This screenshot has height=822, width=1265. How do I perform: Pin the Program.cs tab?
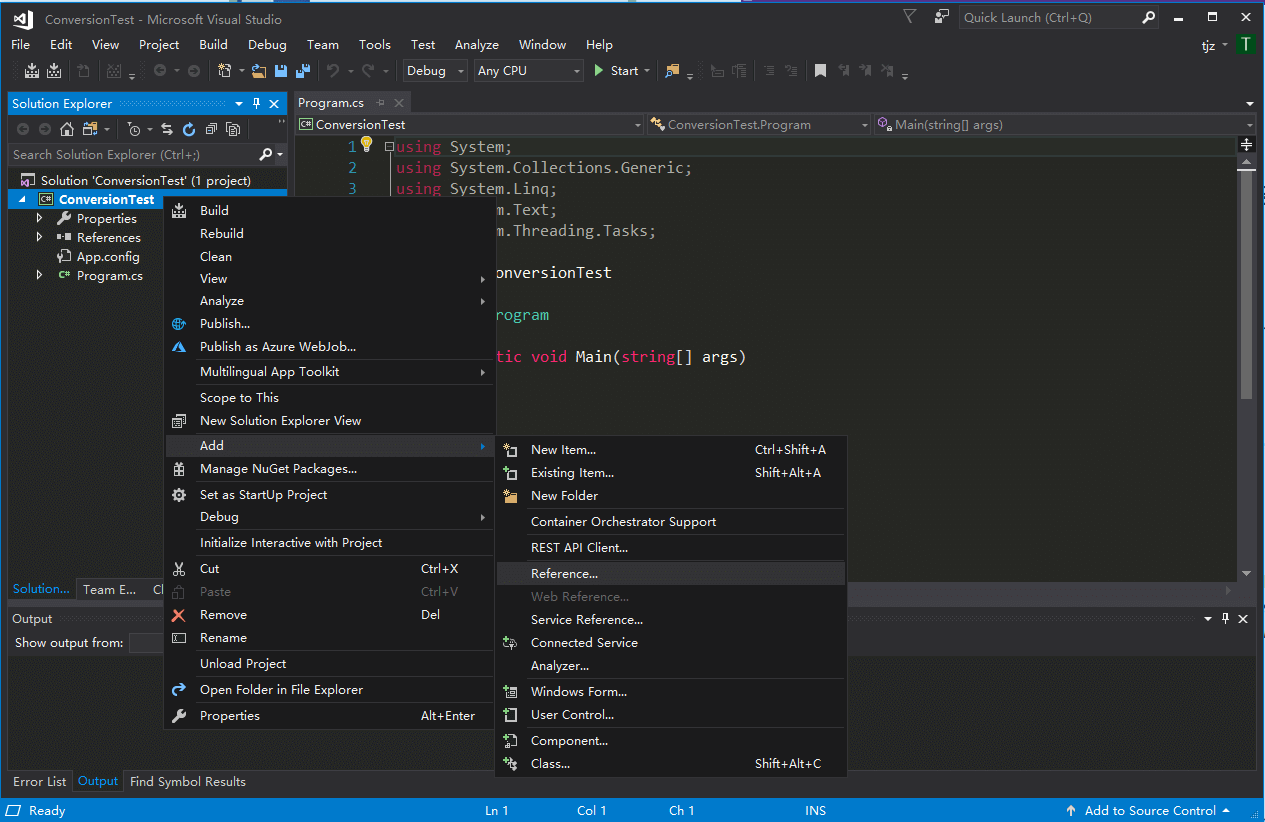point(381,103)
